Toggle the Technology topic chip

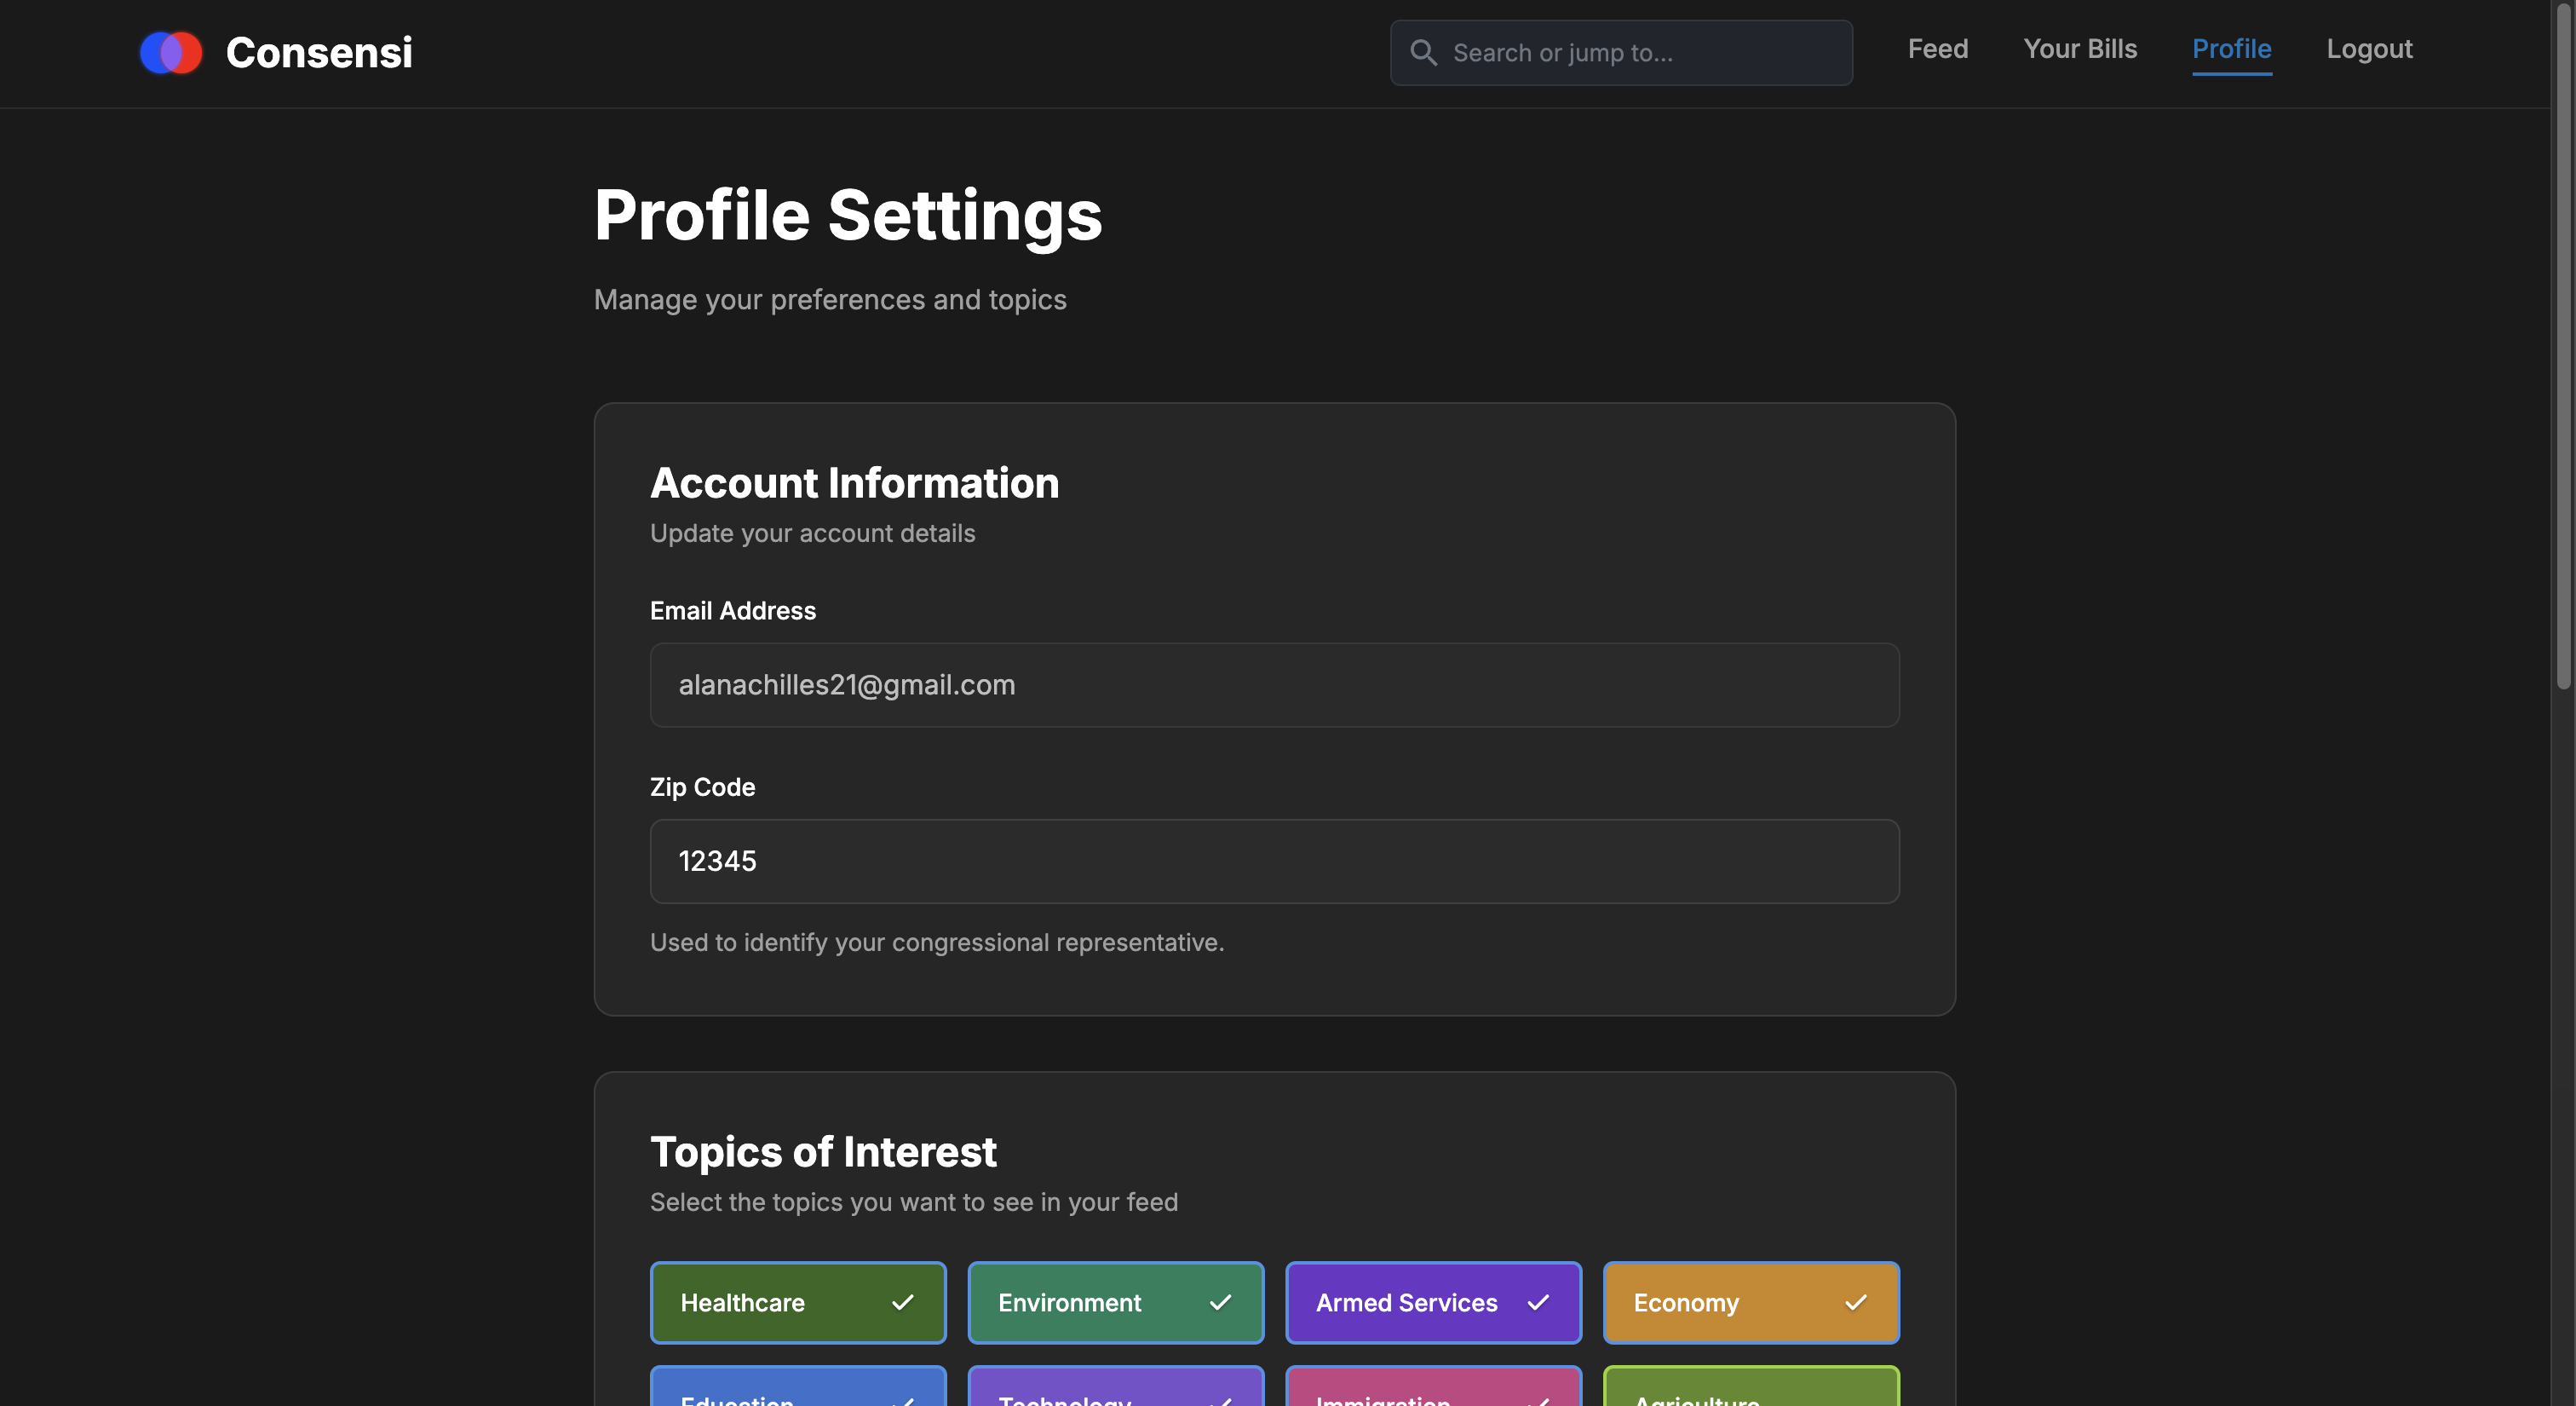(1114, 1390)
